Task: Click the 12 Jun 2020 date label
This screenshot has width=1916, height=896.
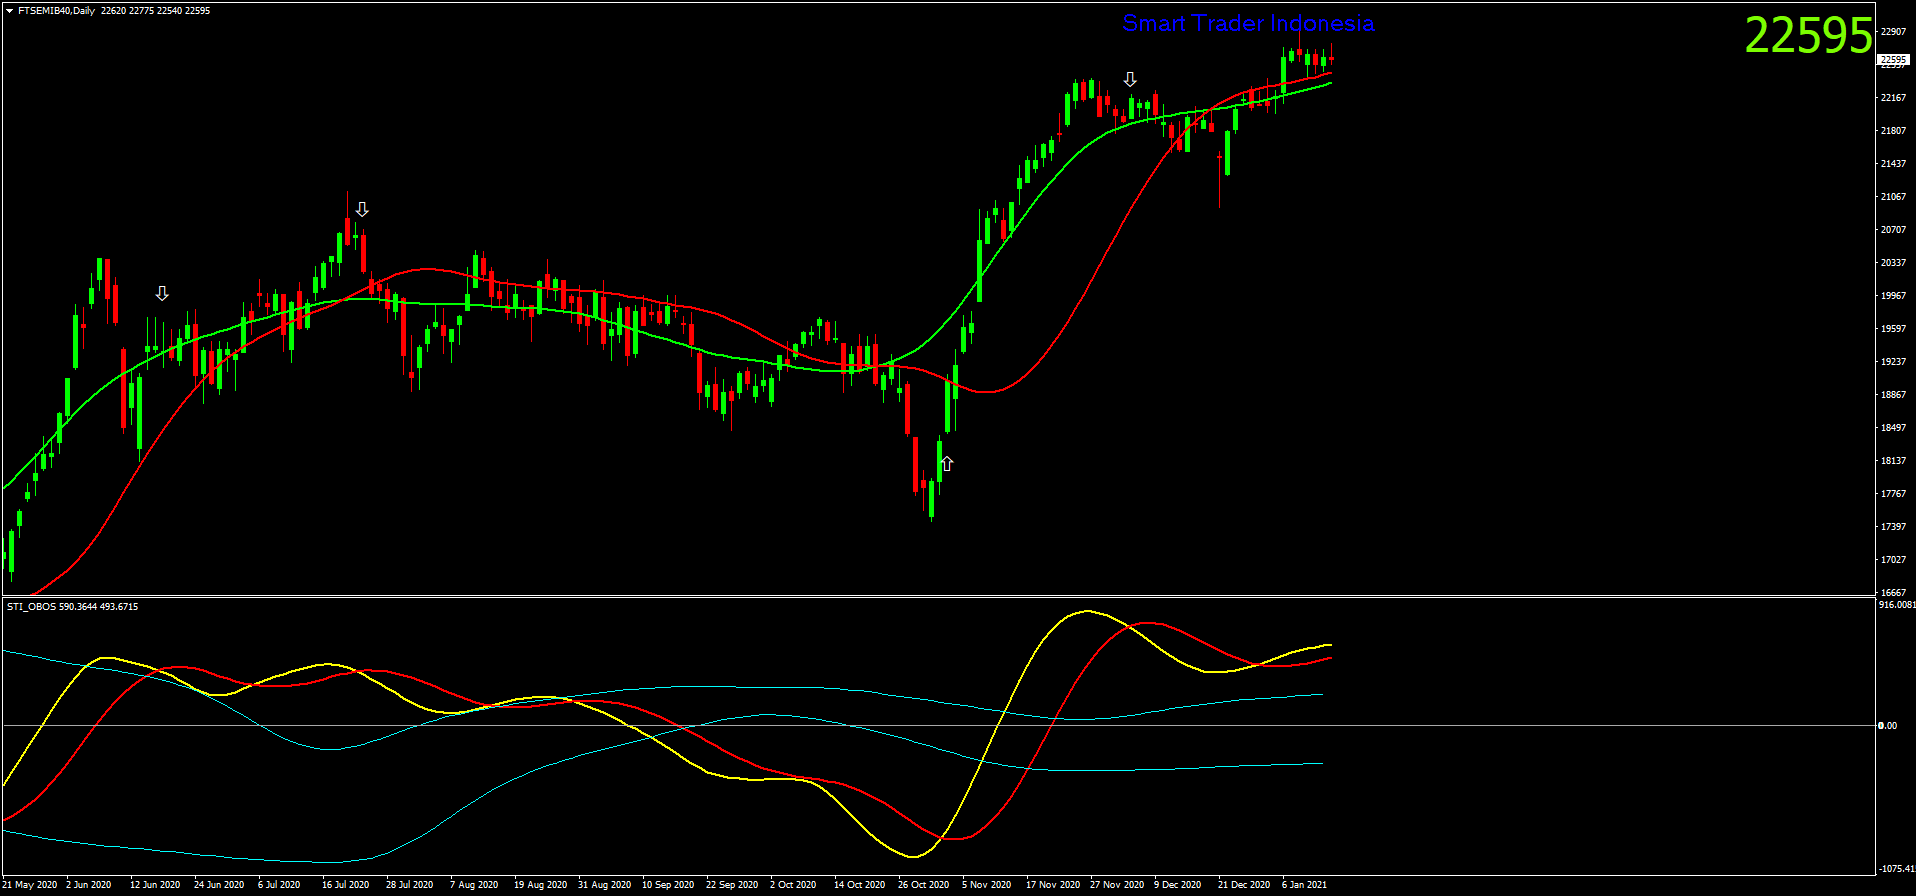Action: click(x=155, y=885)
